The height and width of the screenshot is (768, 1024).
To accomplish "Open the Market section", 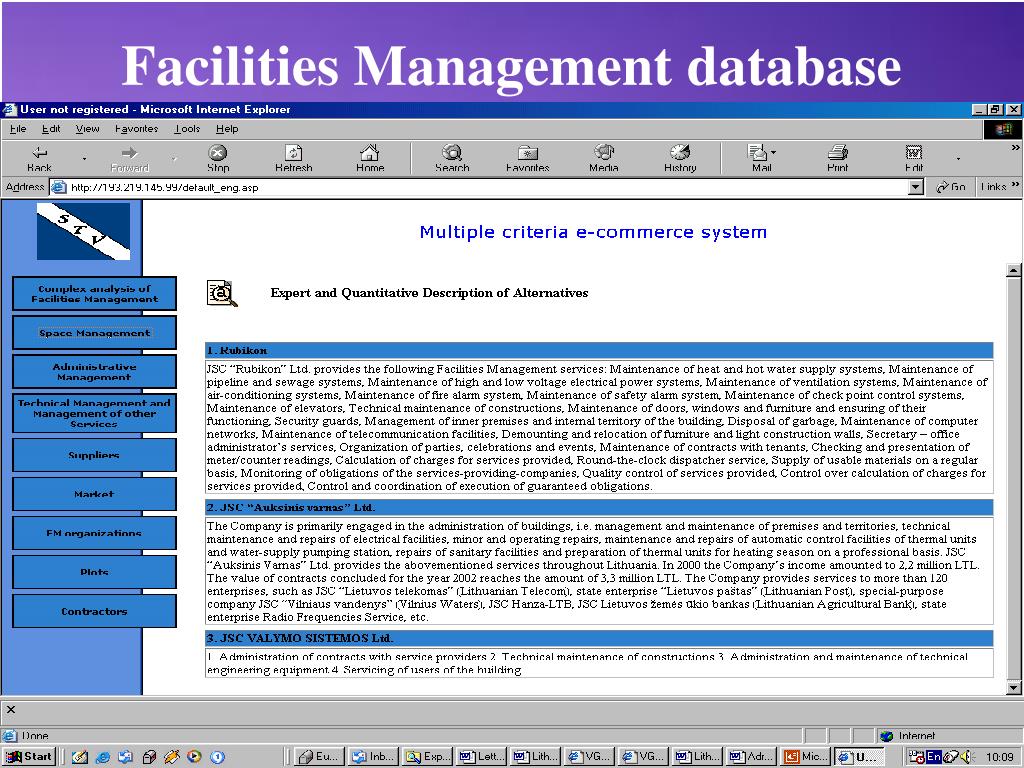I will point(94,494).
